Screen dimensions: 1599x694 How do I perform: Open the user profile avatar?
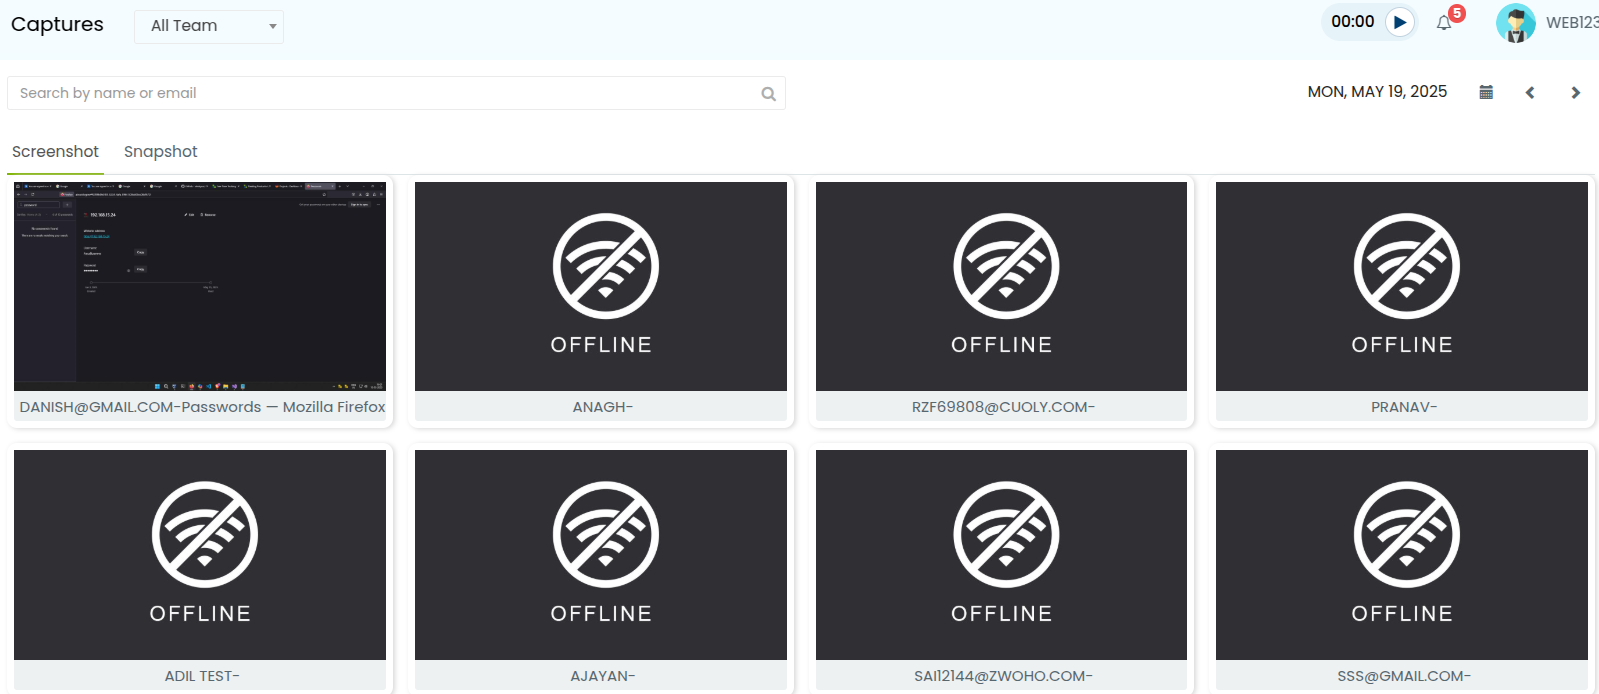click(x=1516, y=23)
